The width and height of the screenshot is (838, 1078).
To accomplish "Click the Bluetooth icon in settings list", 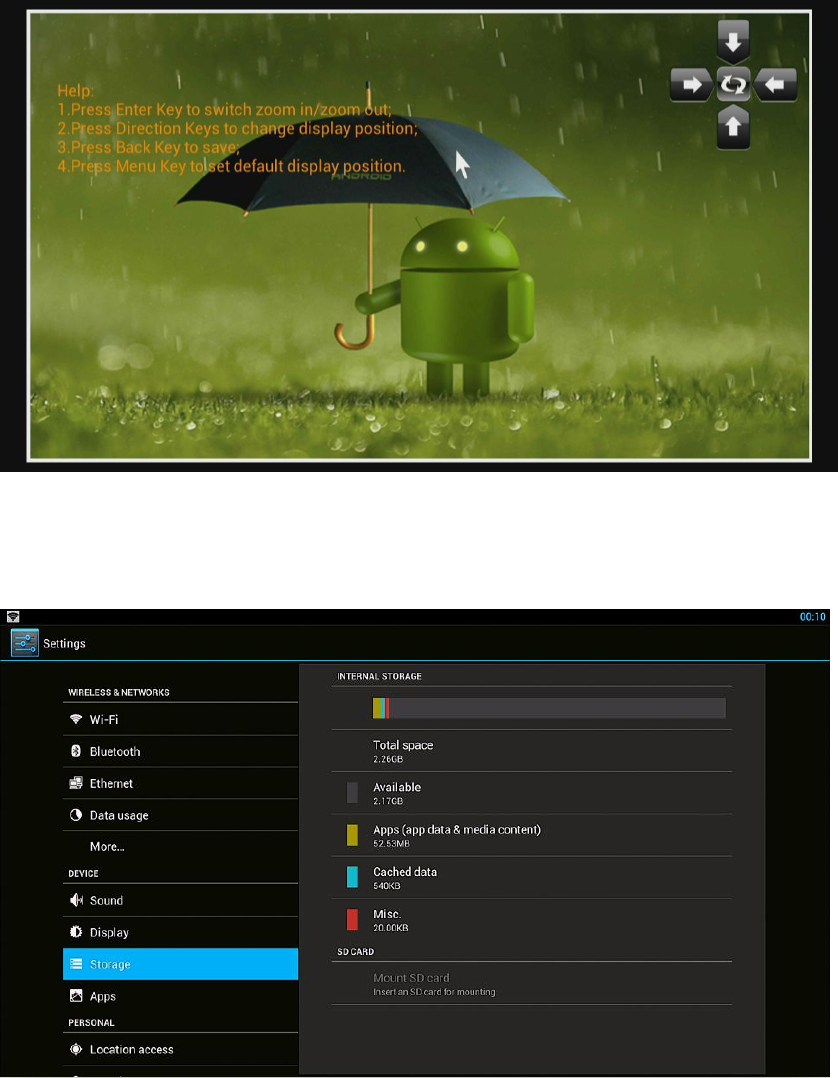I will pyautogui.click(x=76, y=751).
